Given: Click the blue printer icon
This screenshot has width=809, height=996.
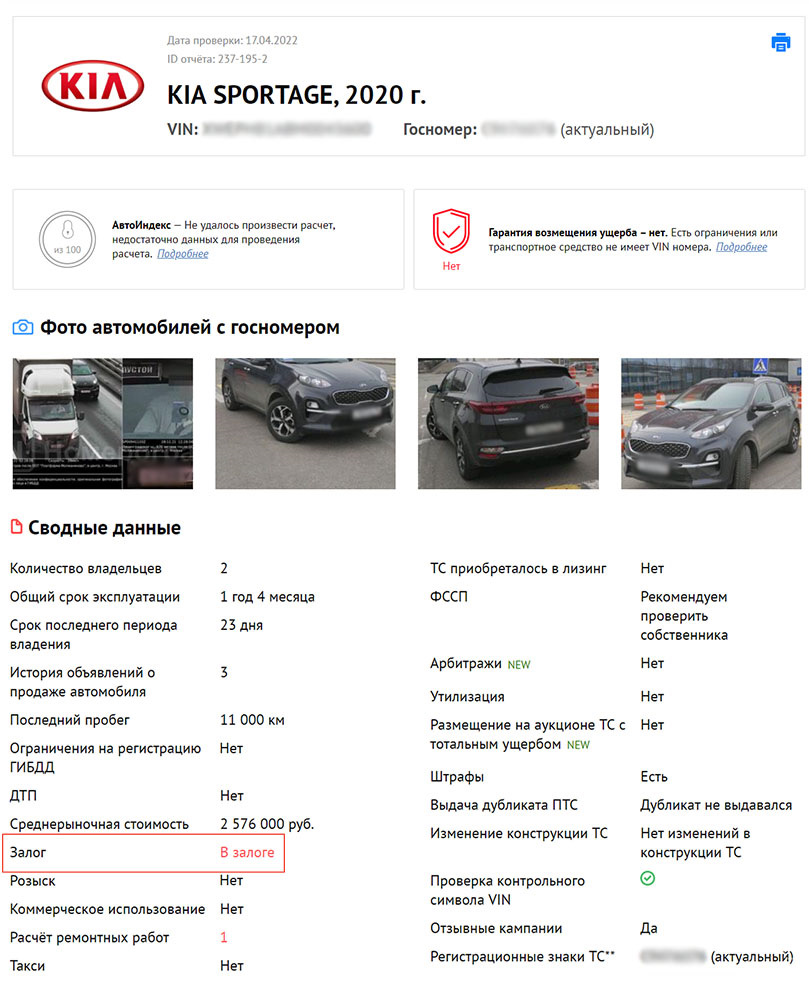Looking at the screenshot, I should point(780,43).
